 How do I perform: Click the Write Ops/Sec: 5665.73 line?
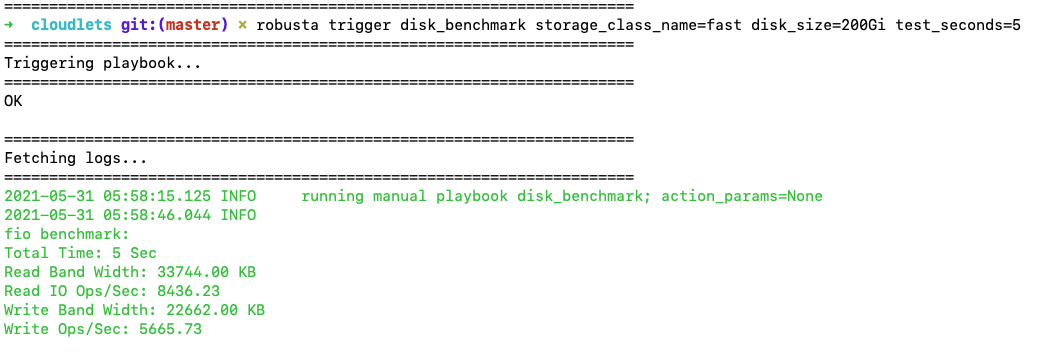(102, 329)
